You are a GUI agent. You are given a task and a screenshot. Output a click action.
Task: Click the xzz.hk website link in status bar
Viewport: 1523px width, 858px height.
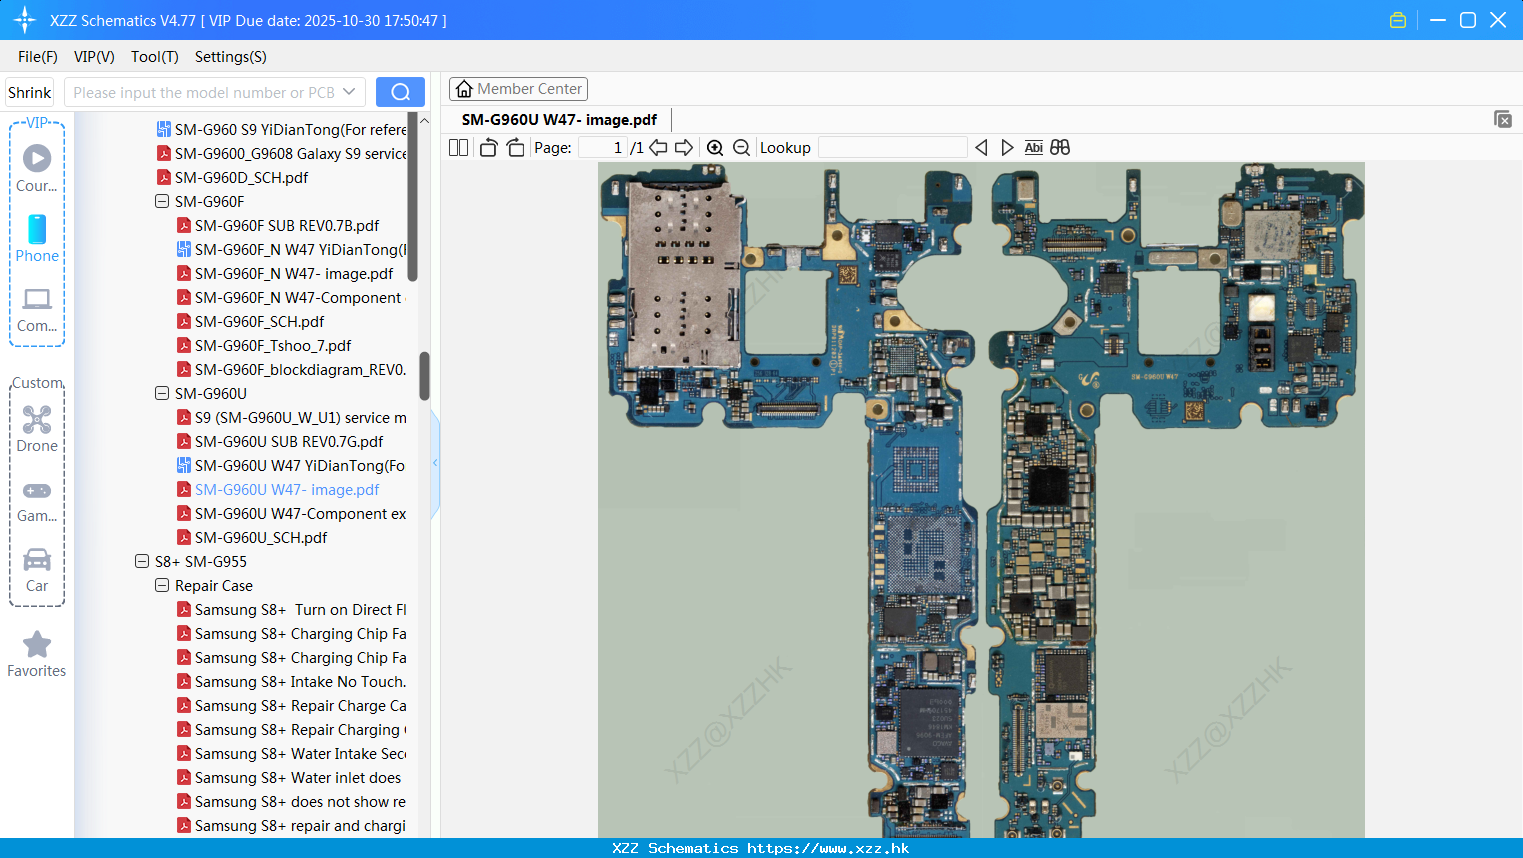coord(828,848)
